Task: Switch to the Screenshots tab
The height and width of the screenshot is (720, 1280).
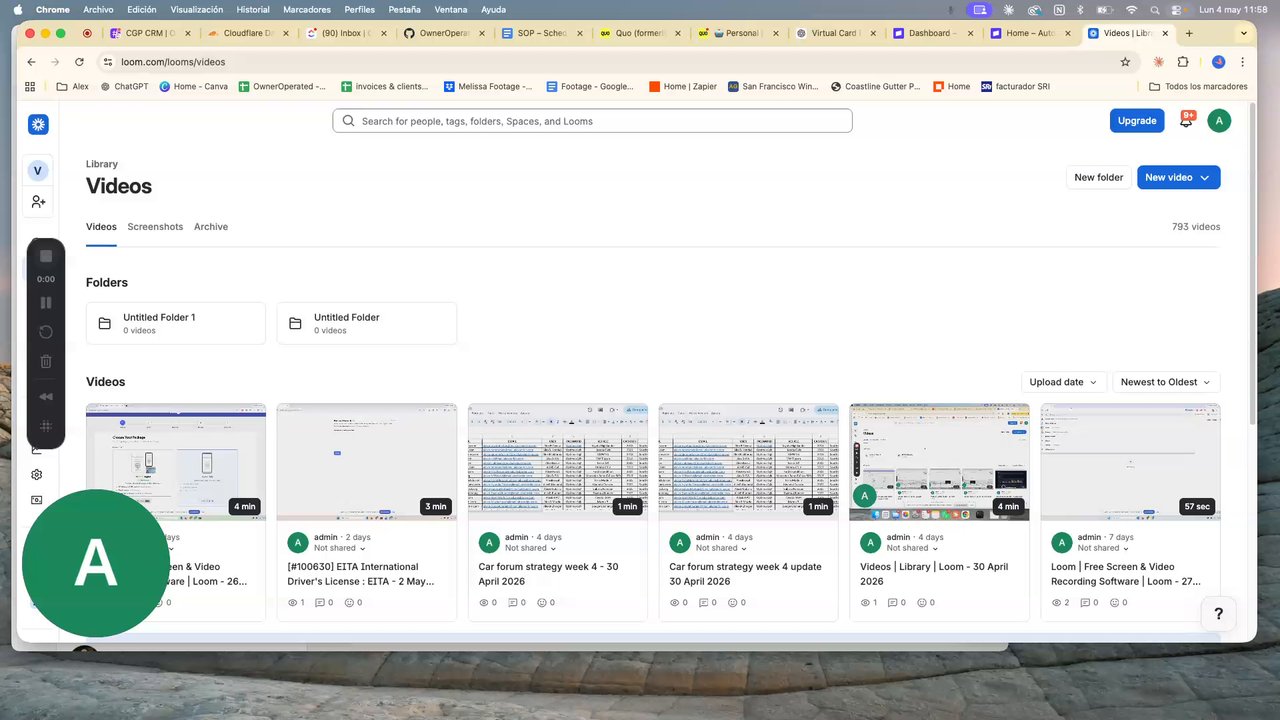Action: [155, 227]
